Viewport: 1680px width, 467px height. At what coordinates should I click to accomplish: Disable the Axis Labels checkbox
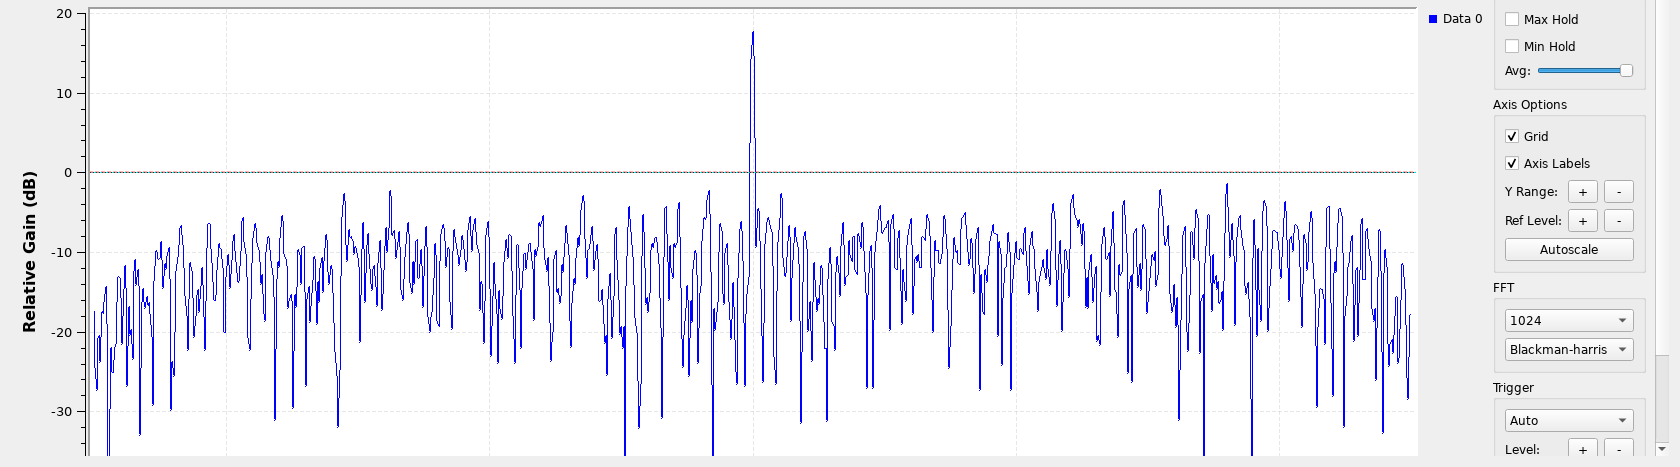click(1512, 163)
